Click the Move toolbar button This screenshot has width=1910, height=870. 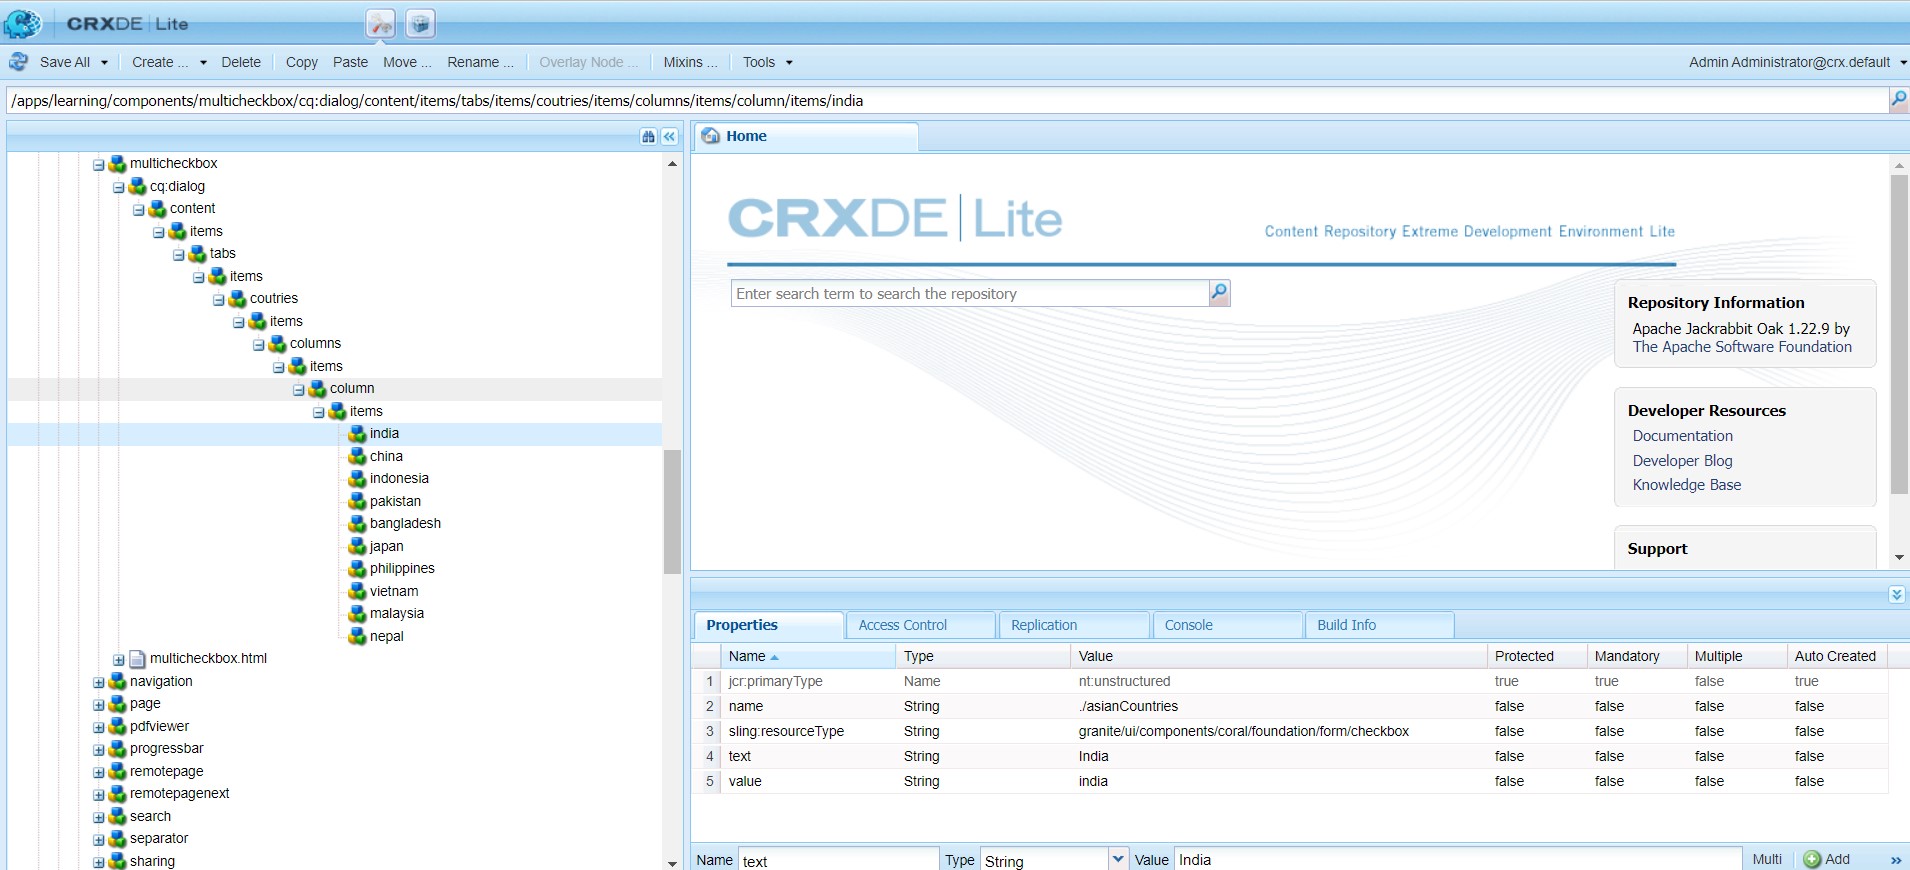click(407, 62)
